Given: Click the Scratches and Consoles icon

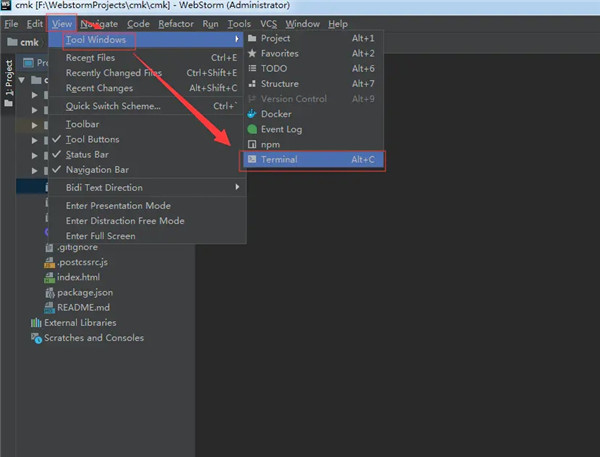Looking at the screenshot, I should click(x=36, y=338).
